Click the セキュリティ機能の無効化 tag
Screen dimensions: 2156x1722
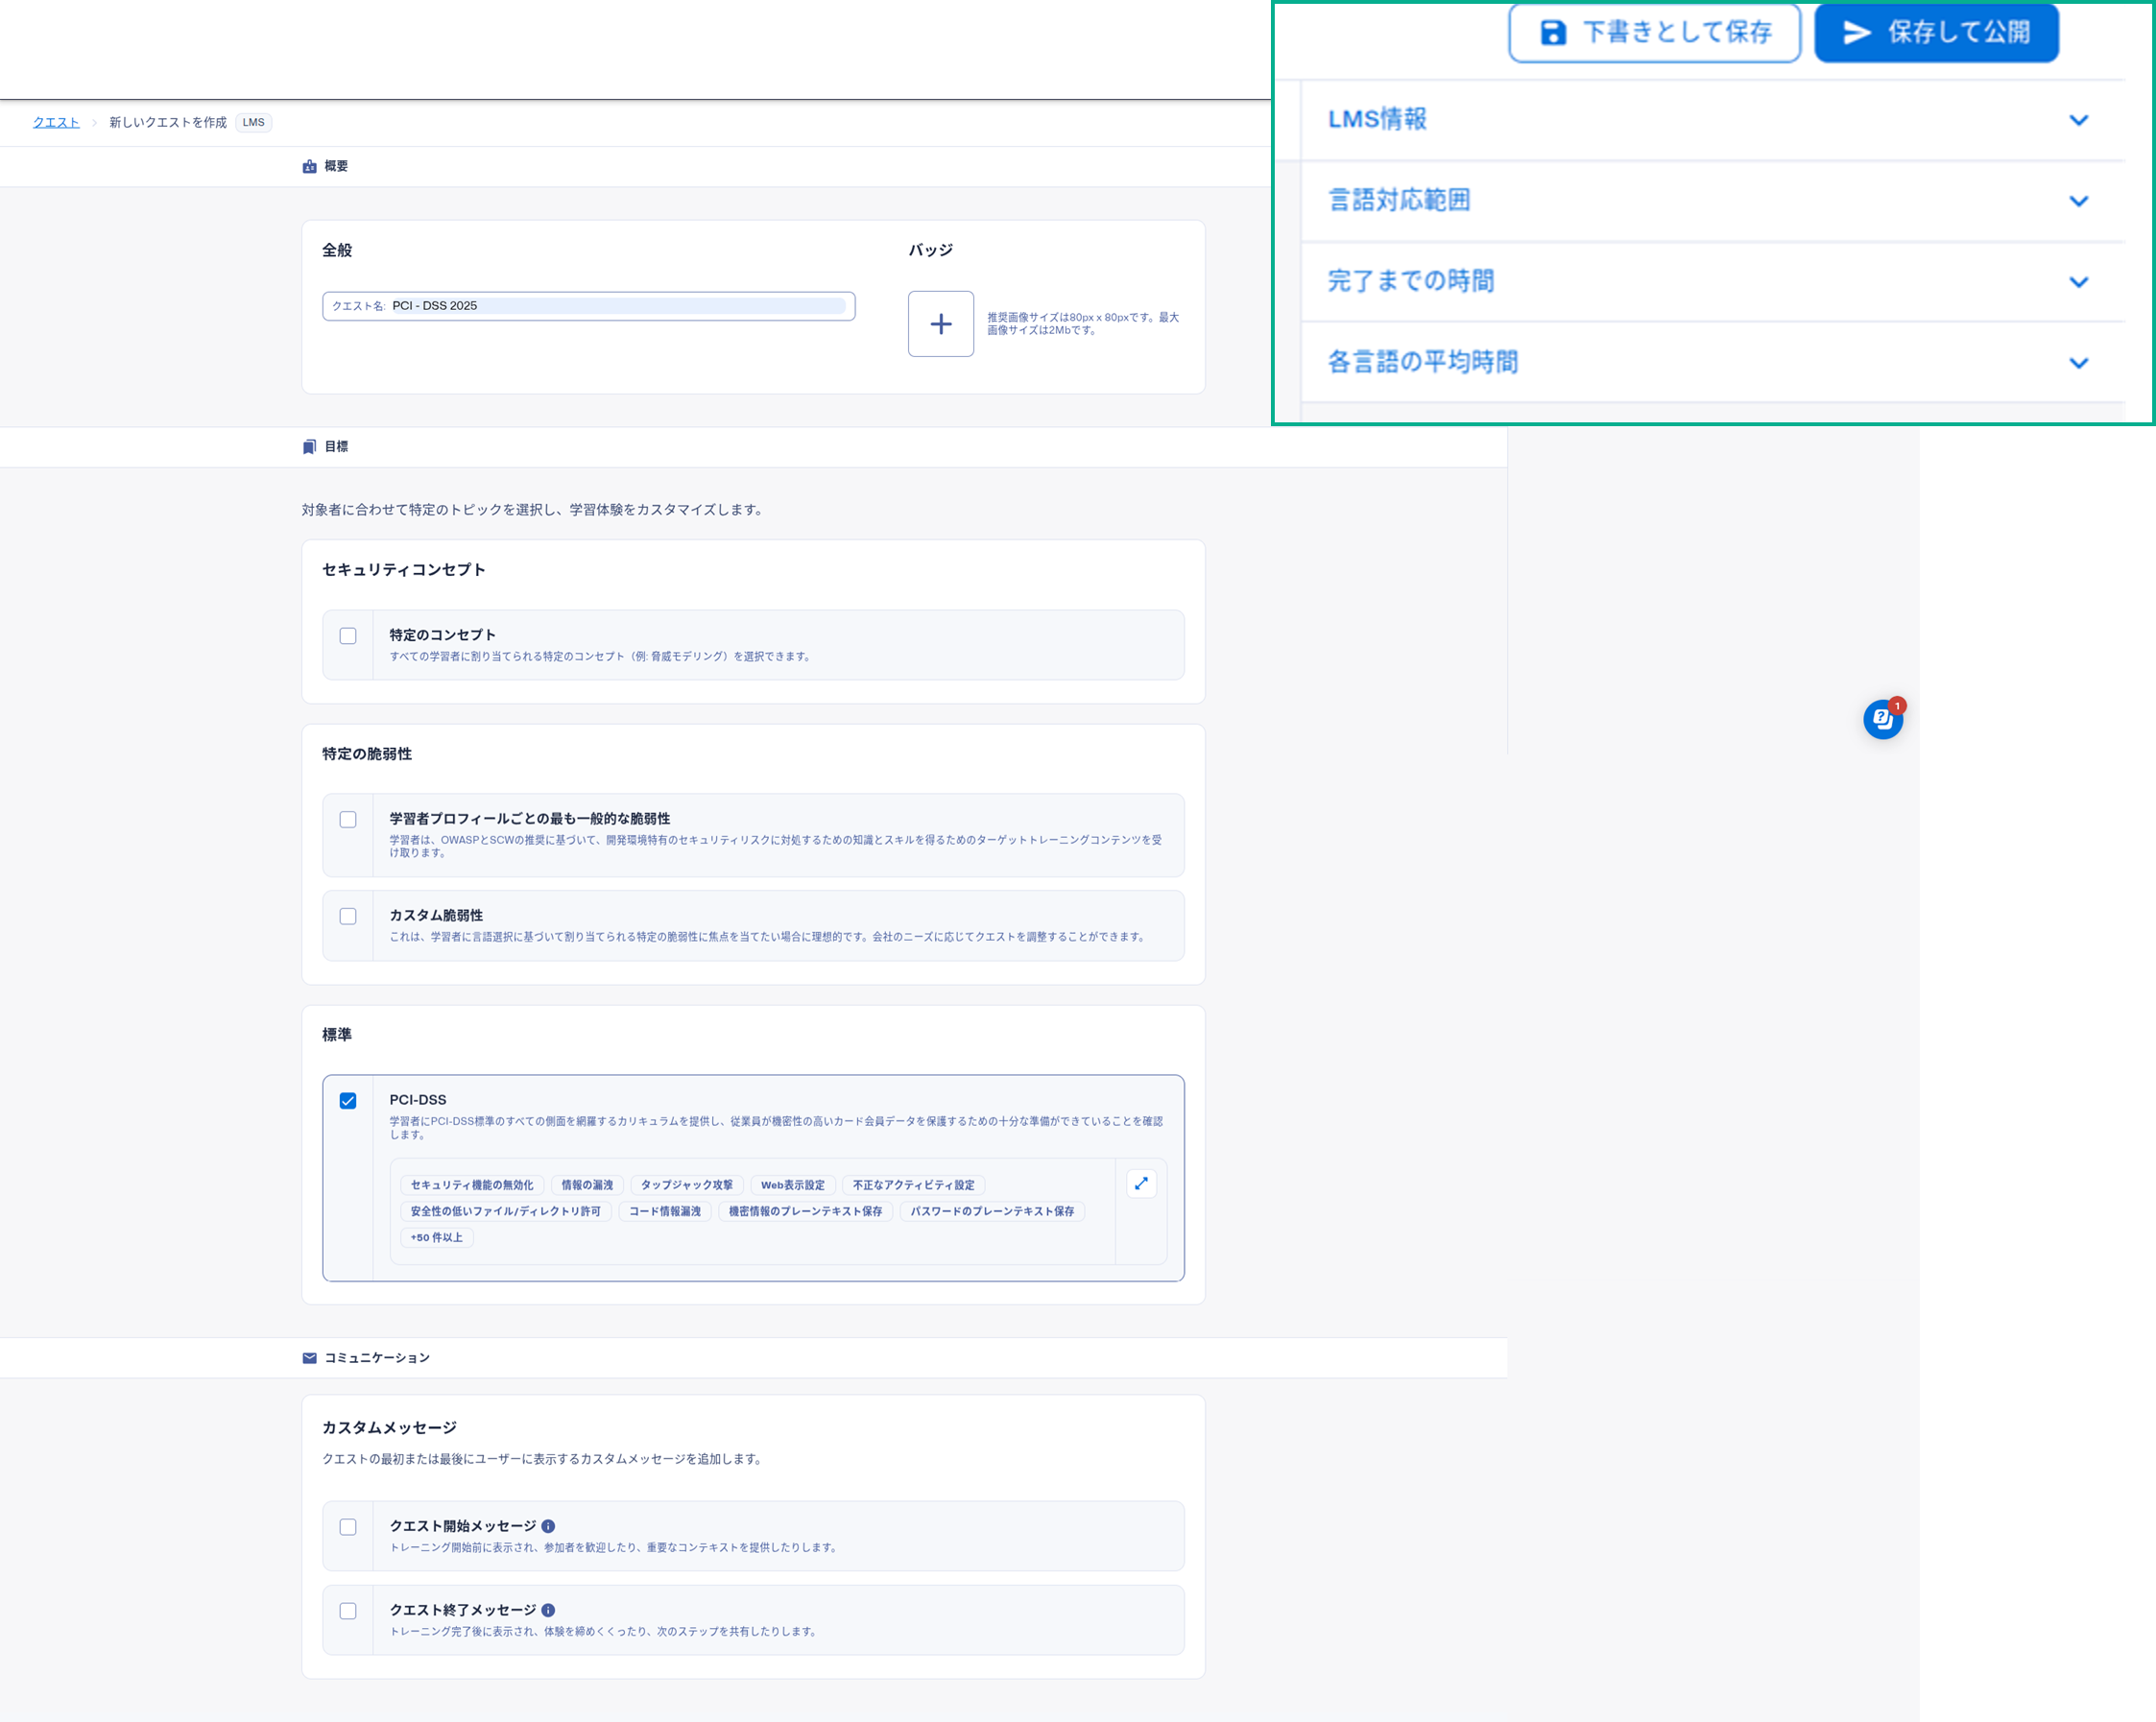(472, 1185)
